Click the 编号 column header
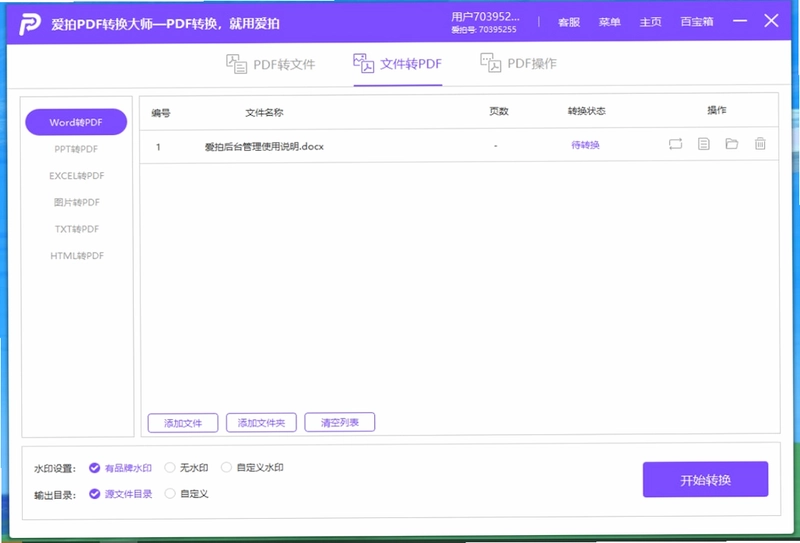Viewport: 800px width, 543px height. 161,113
